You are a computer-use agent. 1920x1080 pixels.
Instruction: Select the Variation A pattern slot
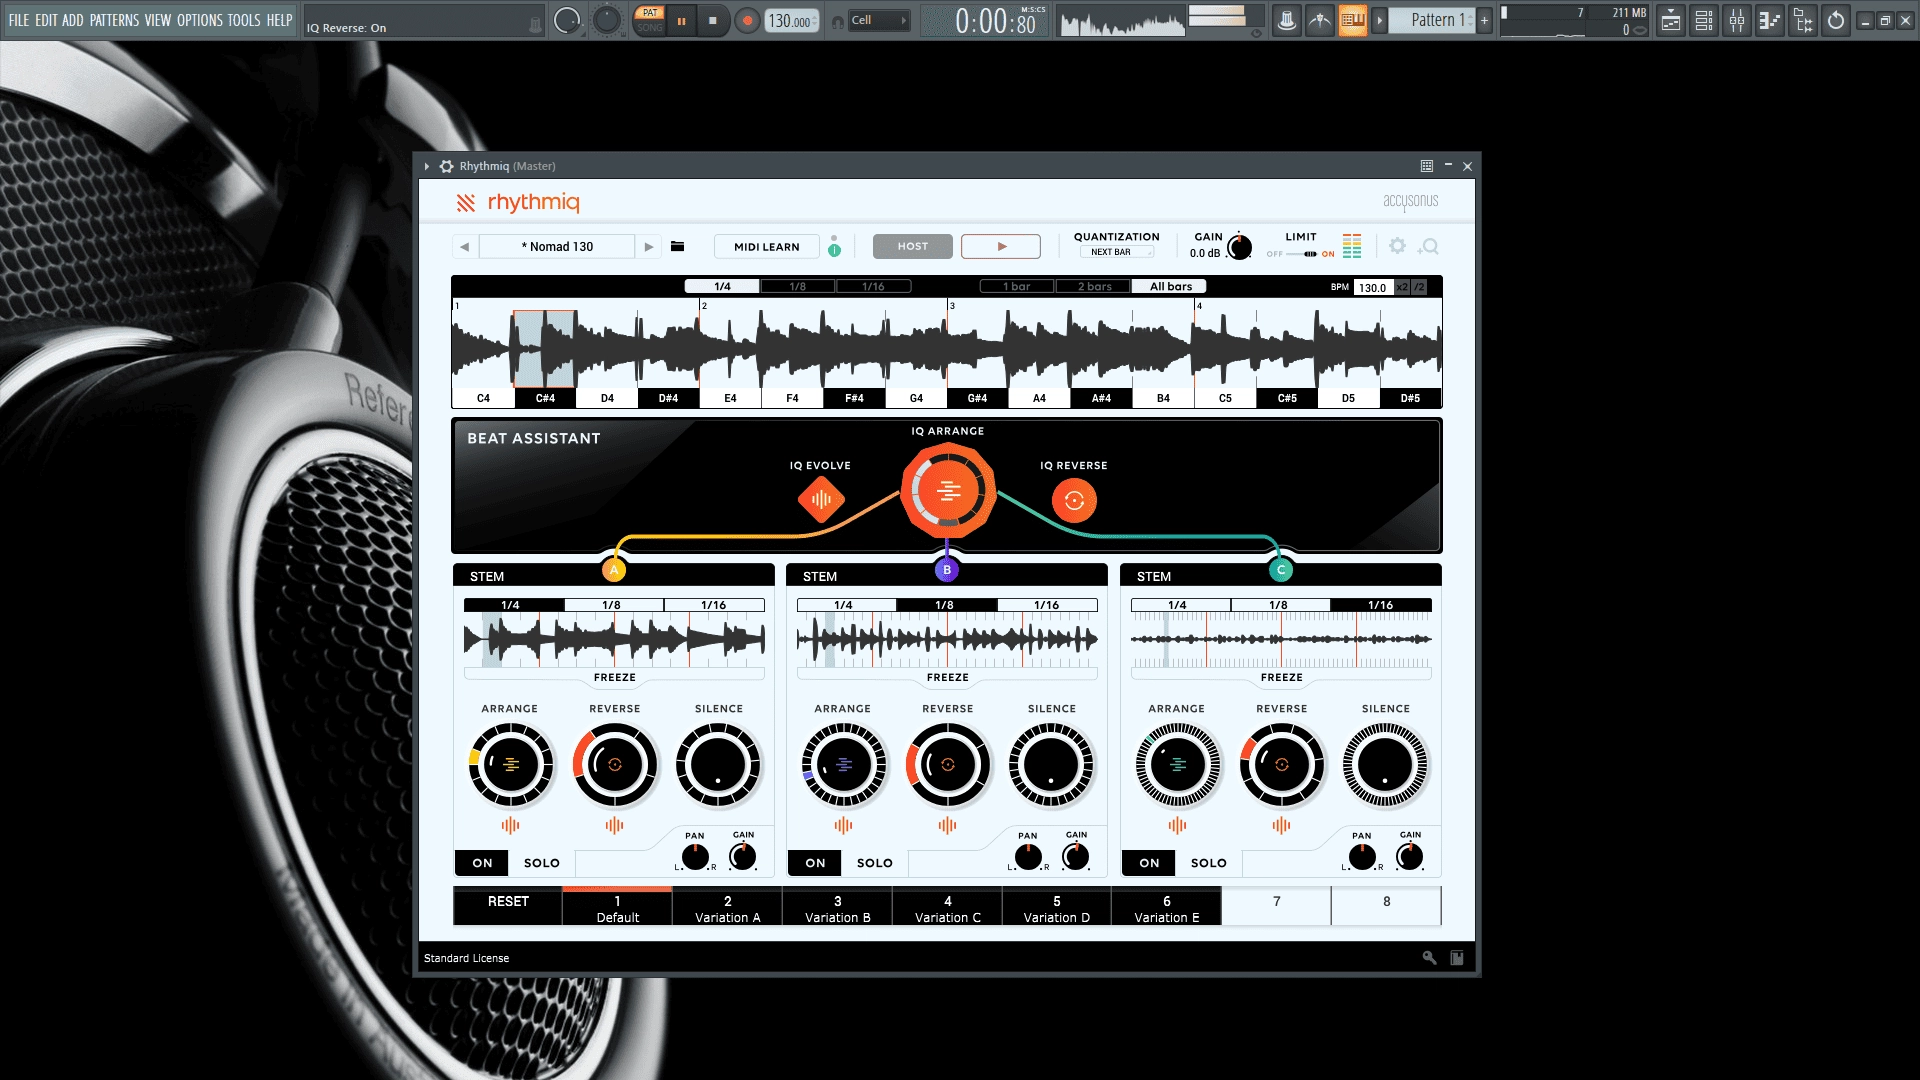(727, 908)
